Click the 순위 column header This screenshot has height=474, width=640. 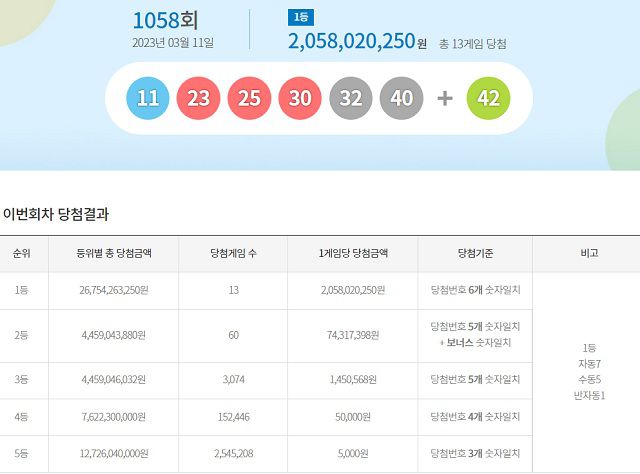click(x=22, y=254)
